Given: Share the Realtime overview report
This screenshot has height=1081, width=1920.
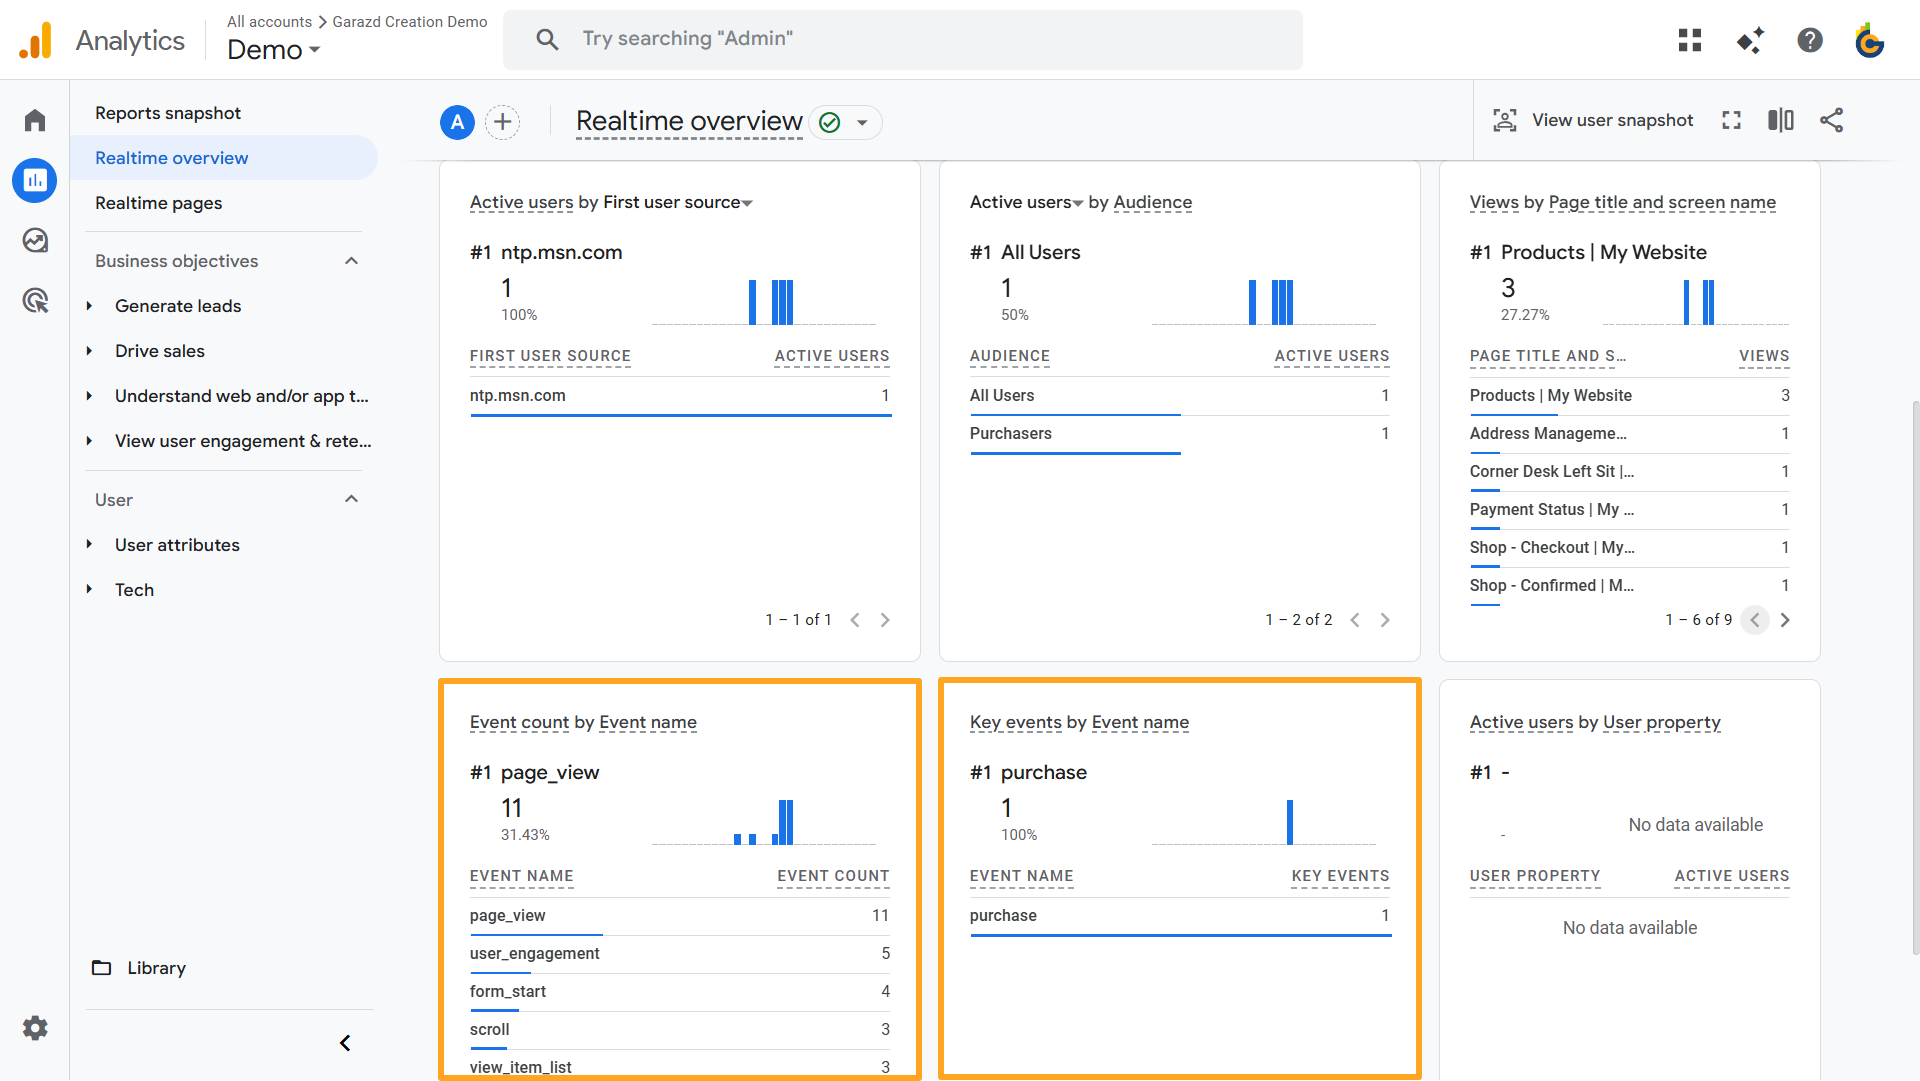Looking at the screenshot, I should pos(1832,120).
